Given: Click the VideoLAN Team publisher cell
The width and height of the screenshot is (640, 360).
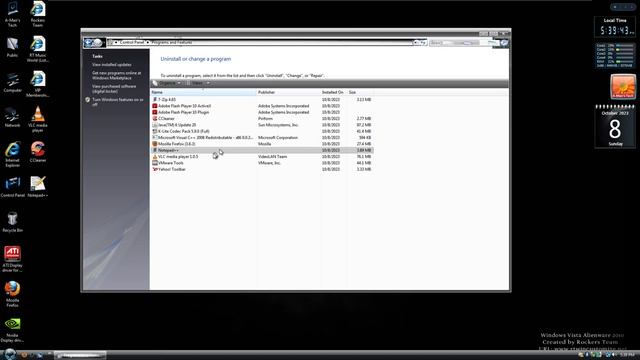Looking at the screenshot, I should click(272, 156).
